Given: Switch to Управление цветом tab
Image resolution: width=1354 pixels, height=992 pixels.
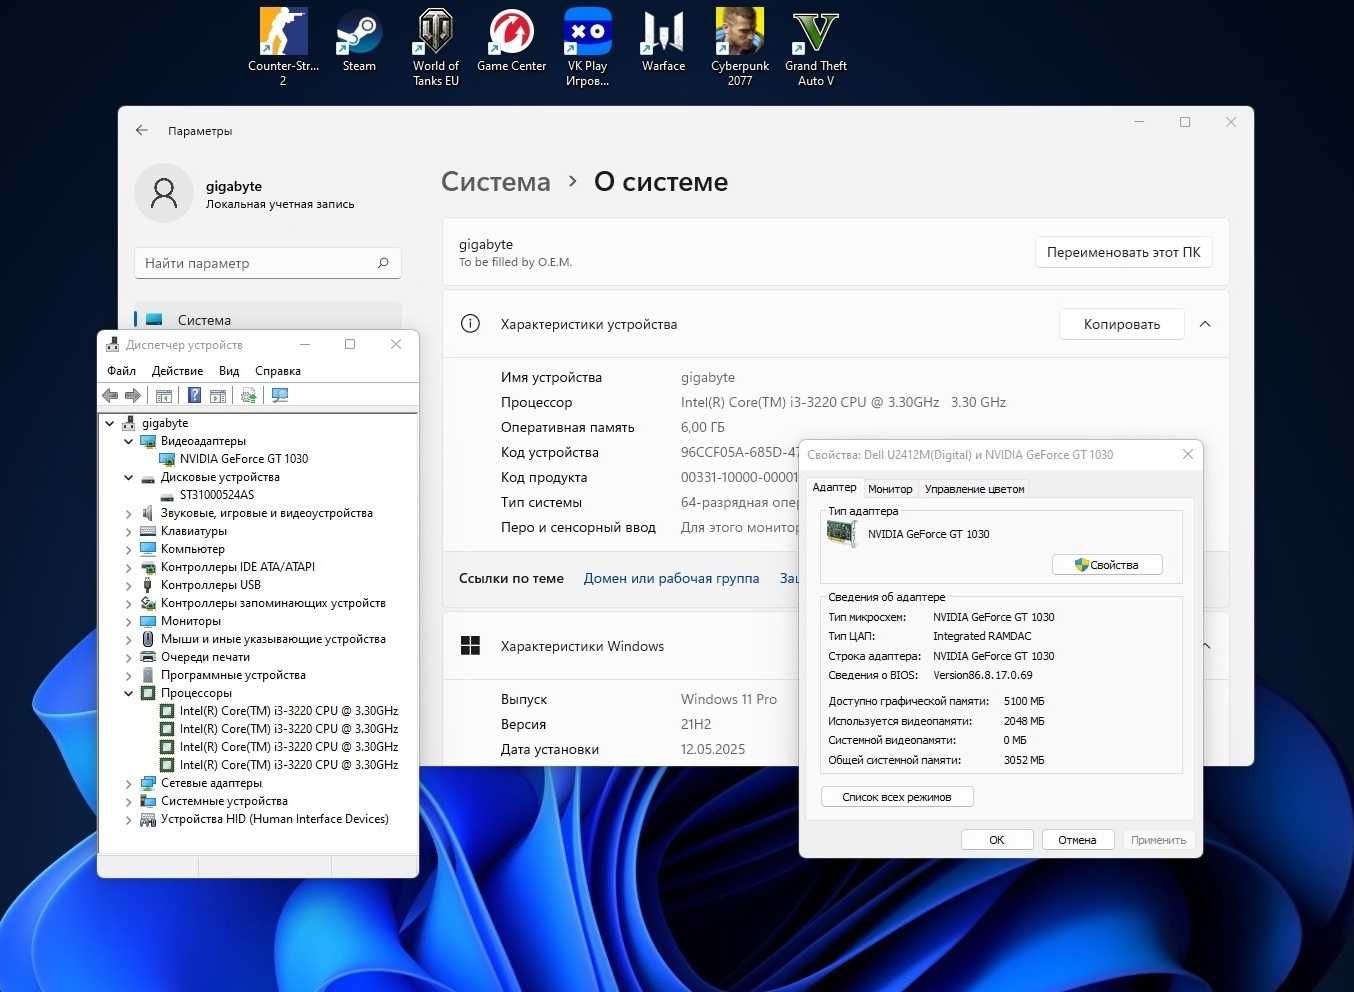Looking at the screenshot, I should coord(974,489).
